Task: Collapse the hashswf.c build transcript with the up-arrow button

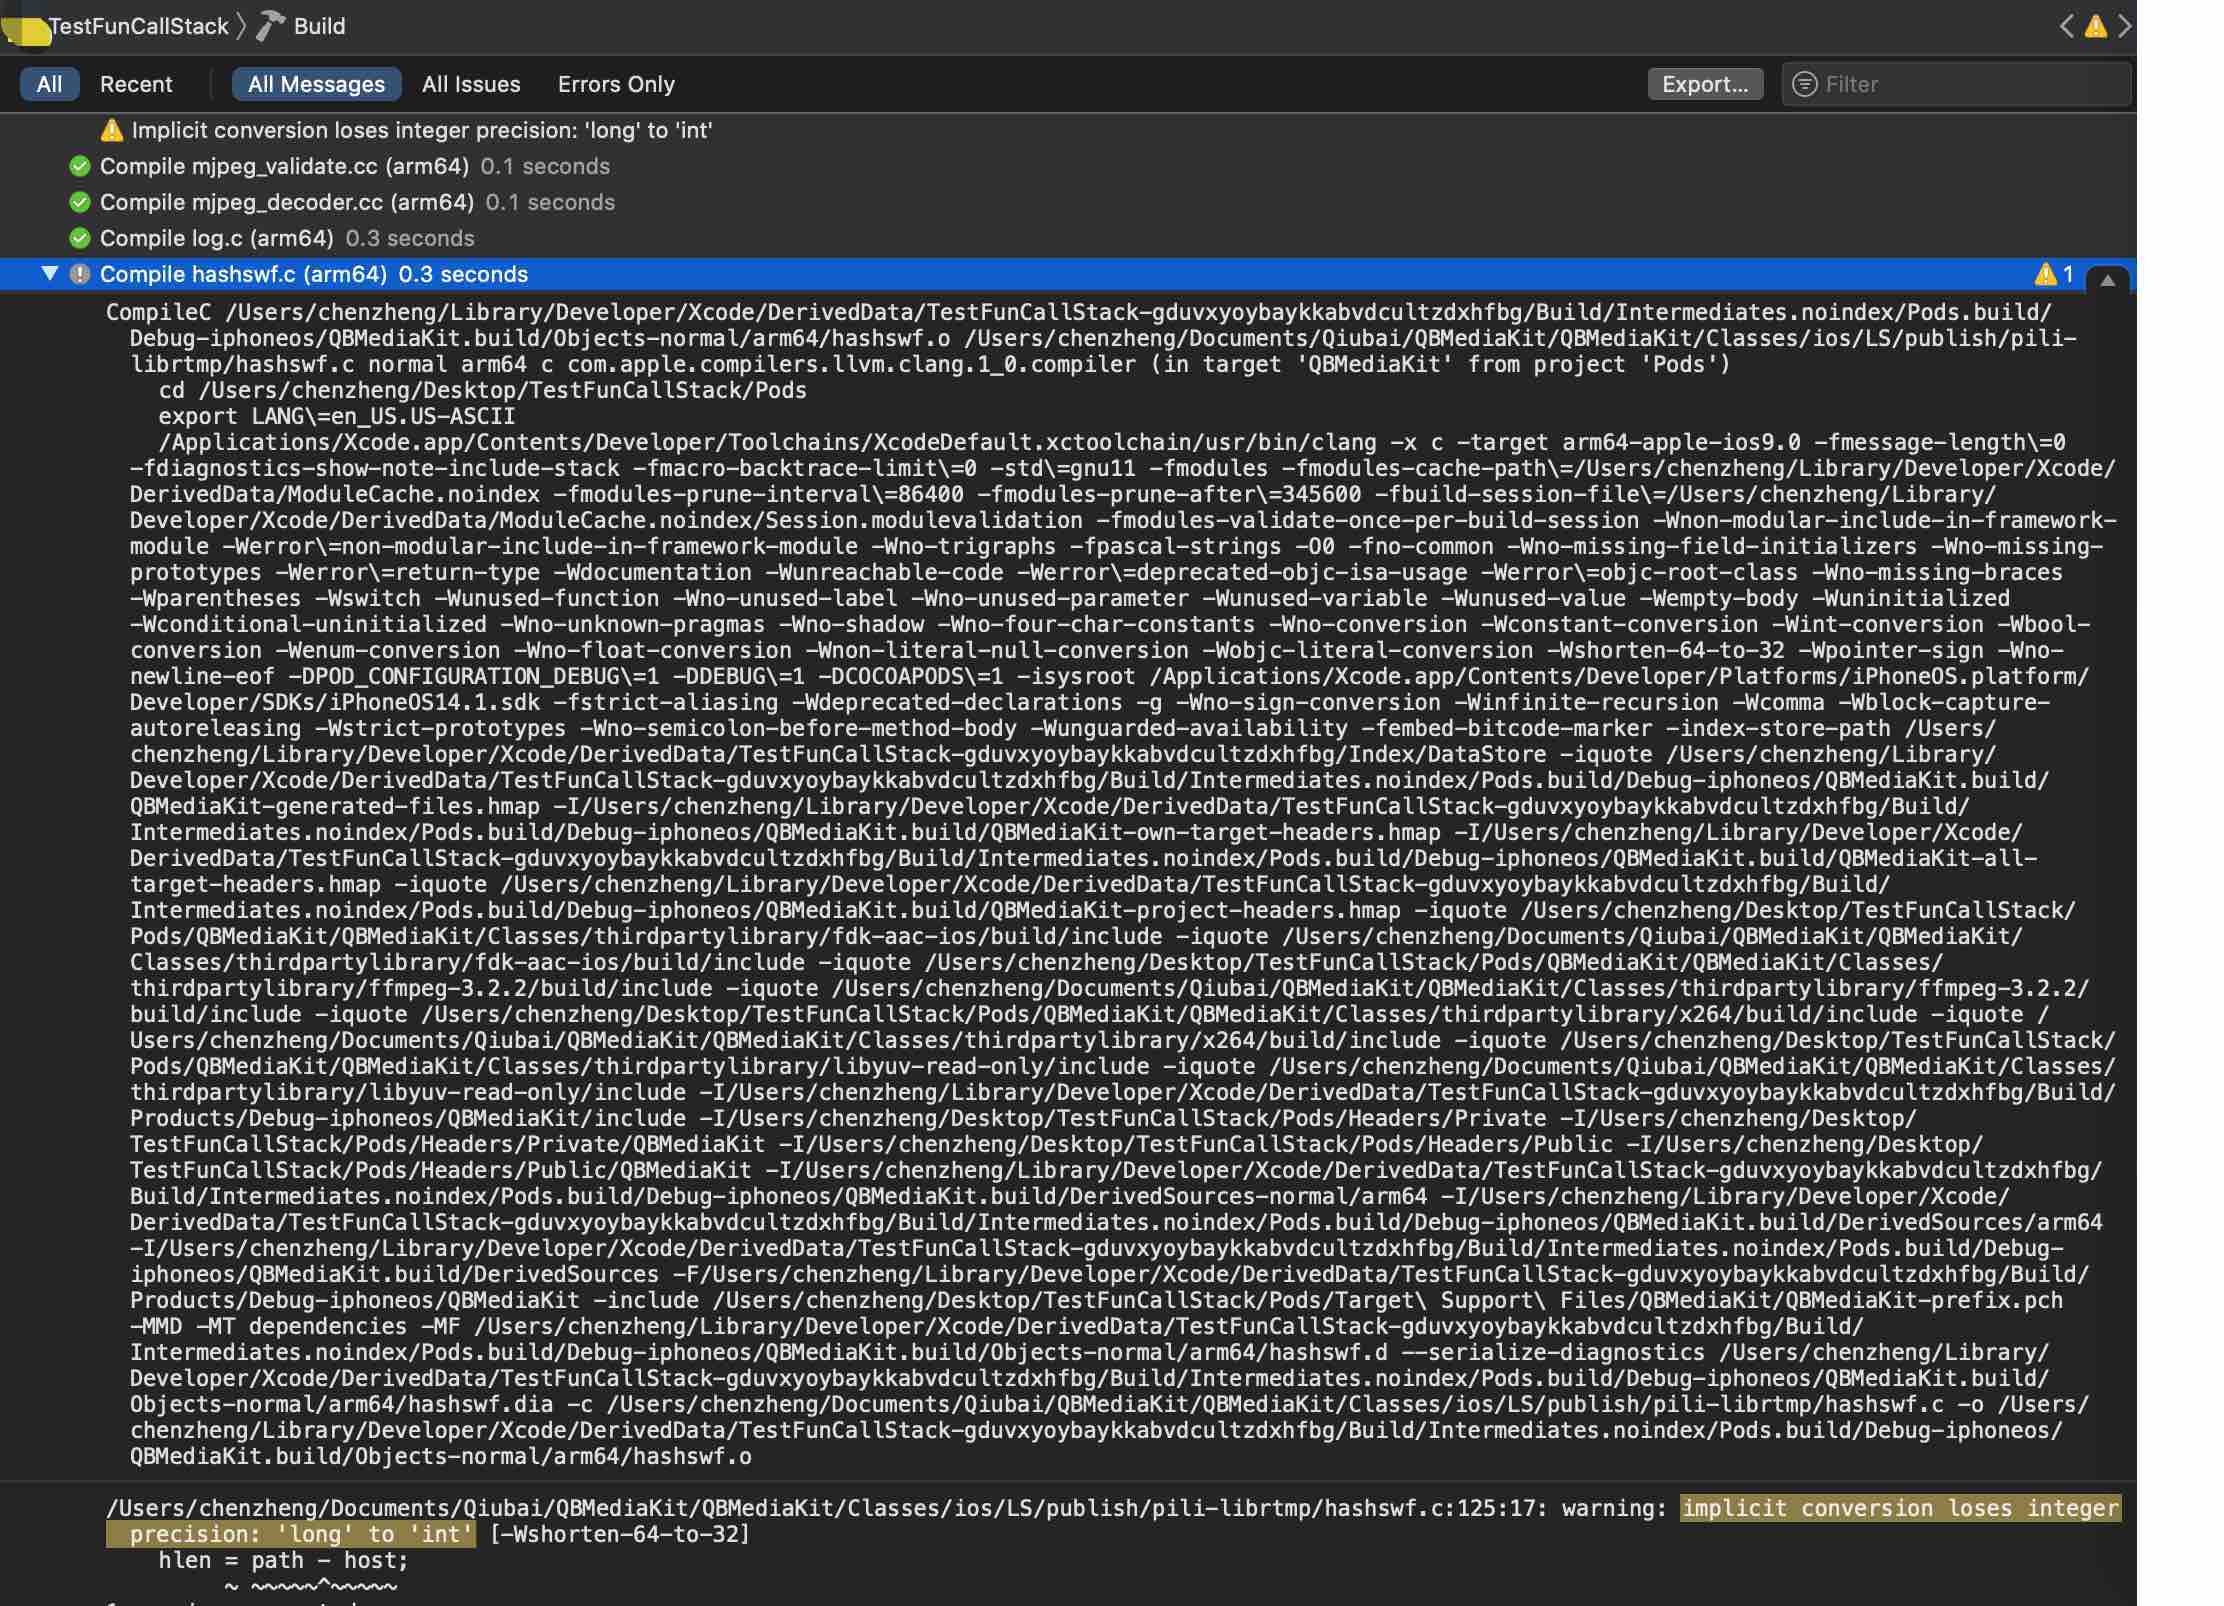Action: coord(2107,280)
